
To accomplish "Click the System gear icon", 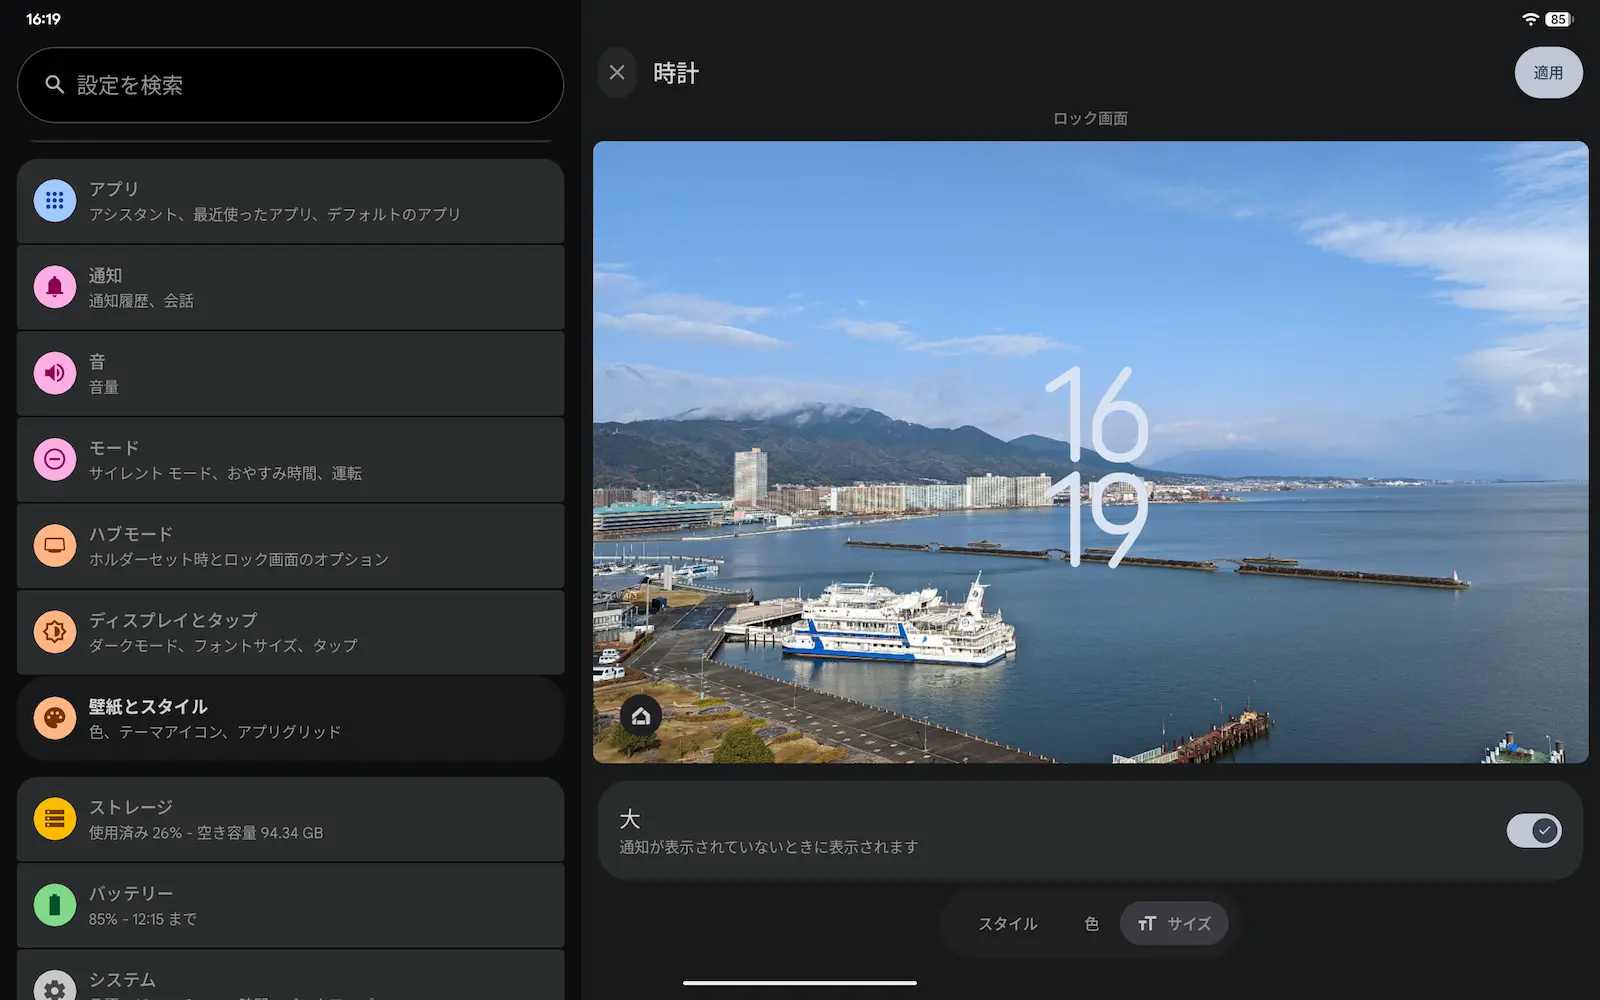I will click(x=55, y=985).
